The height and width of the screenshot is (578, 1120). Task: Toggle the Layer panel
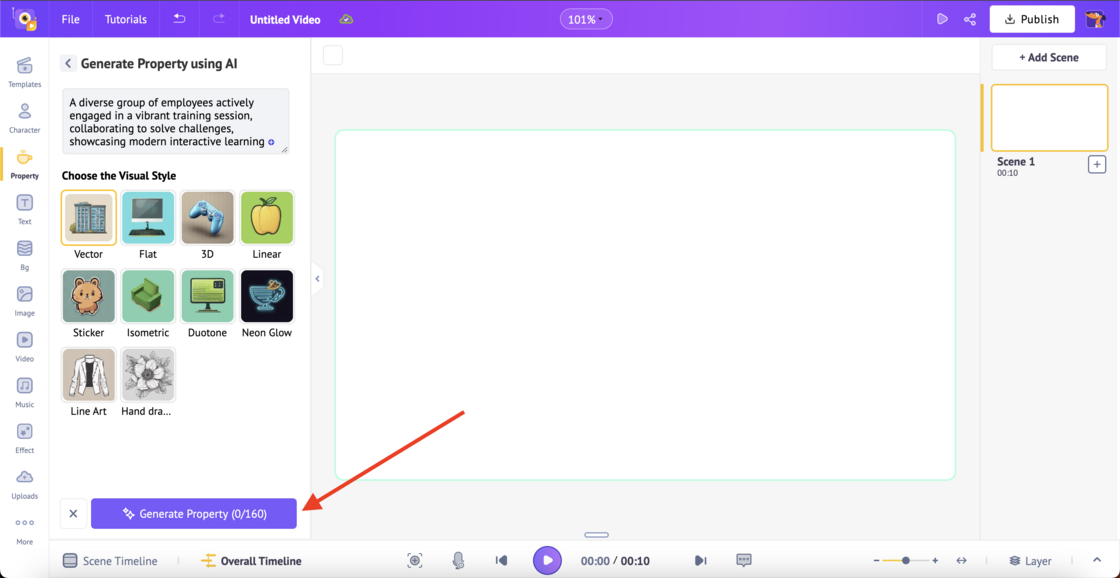tap(1030, 561)
